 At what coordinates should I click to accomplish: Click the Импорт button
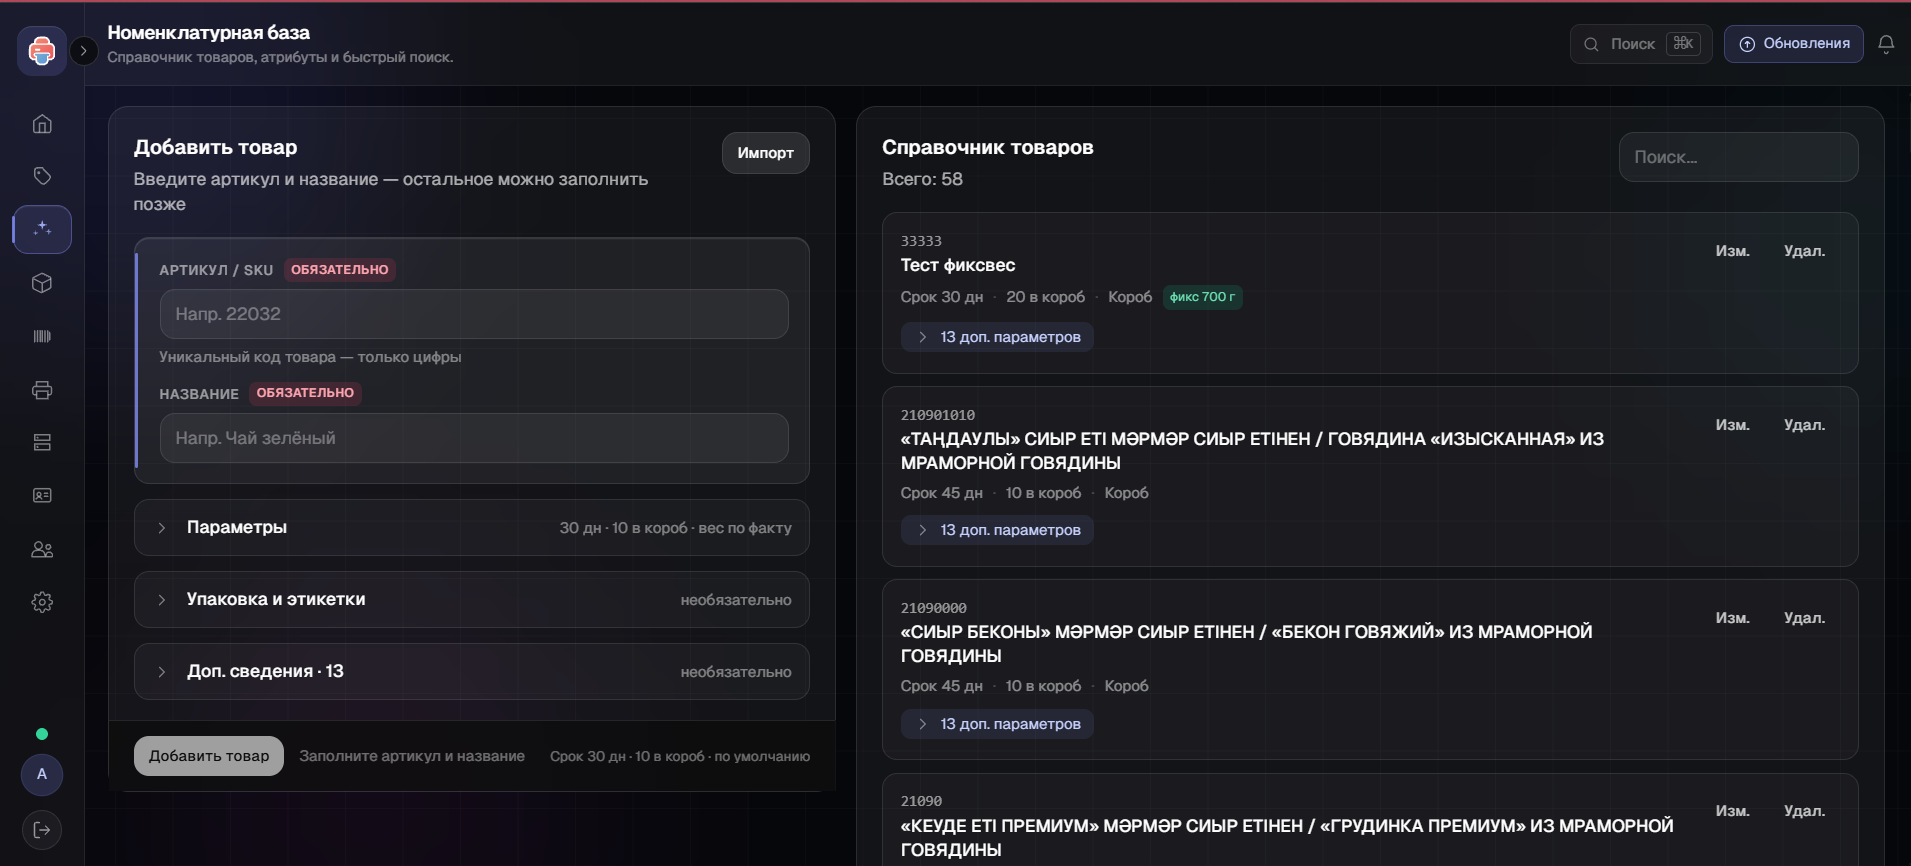[766, 153]
